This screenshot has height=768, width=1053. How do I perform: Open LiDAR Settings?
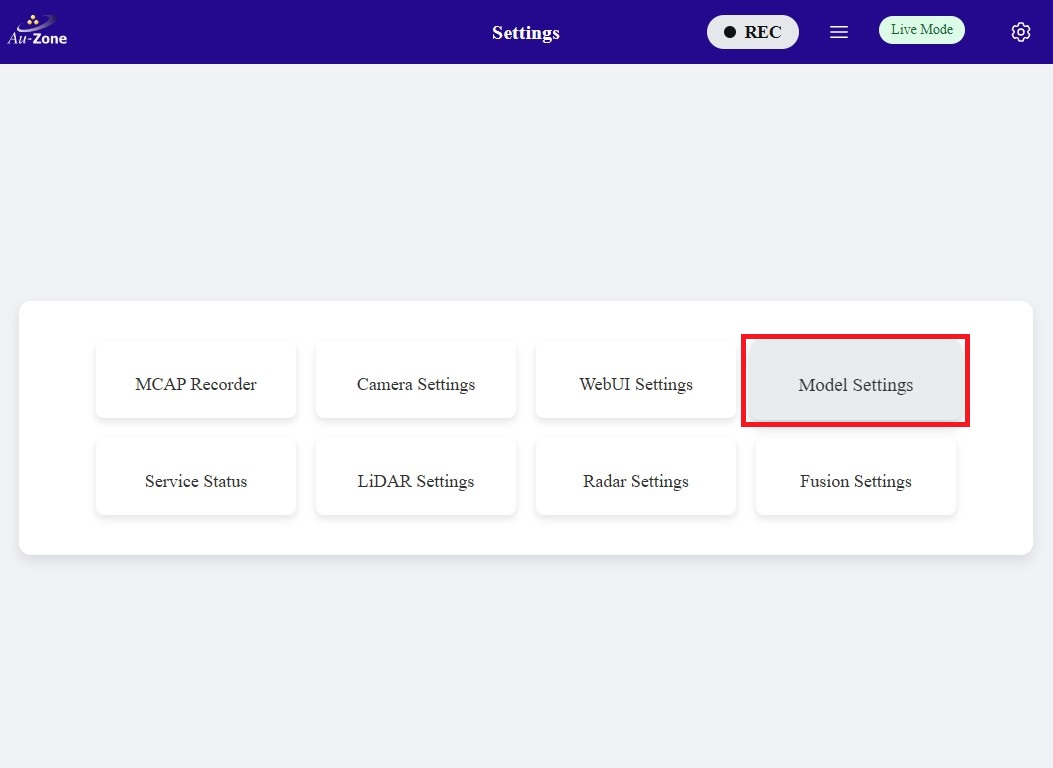tap(416, 481)
